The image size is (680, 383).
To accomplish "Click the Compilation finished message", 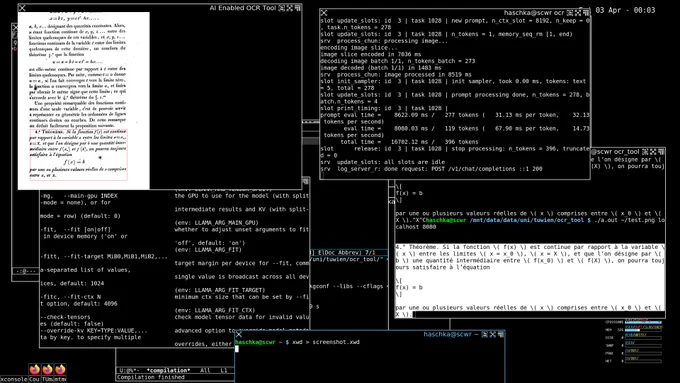I will (x=151, y=377).
